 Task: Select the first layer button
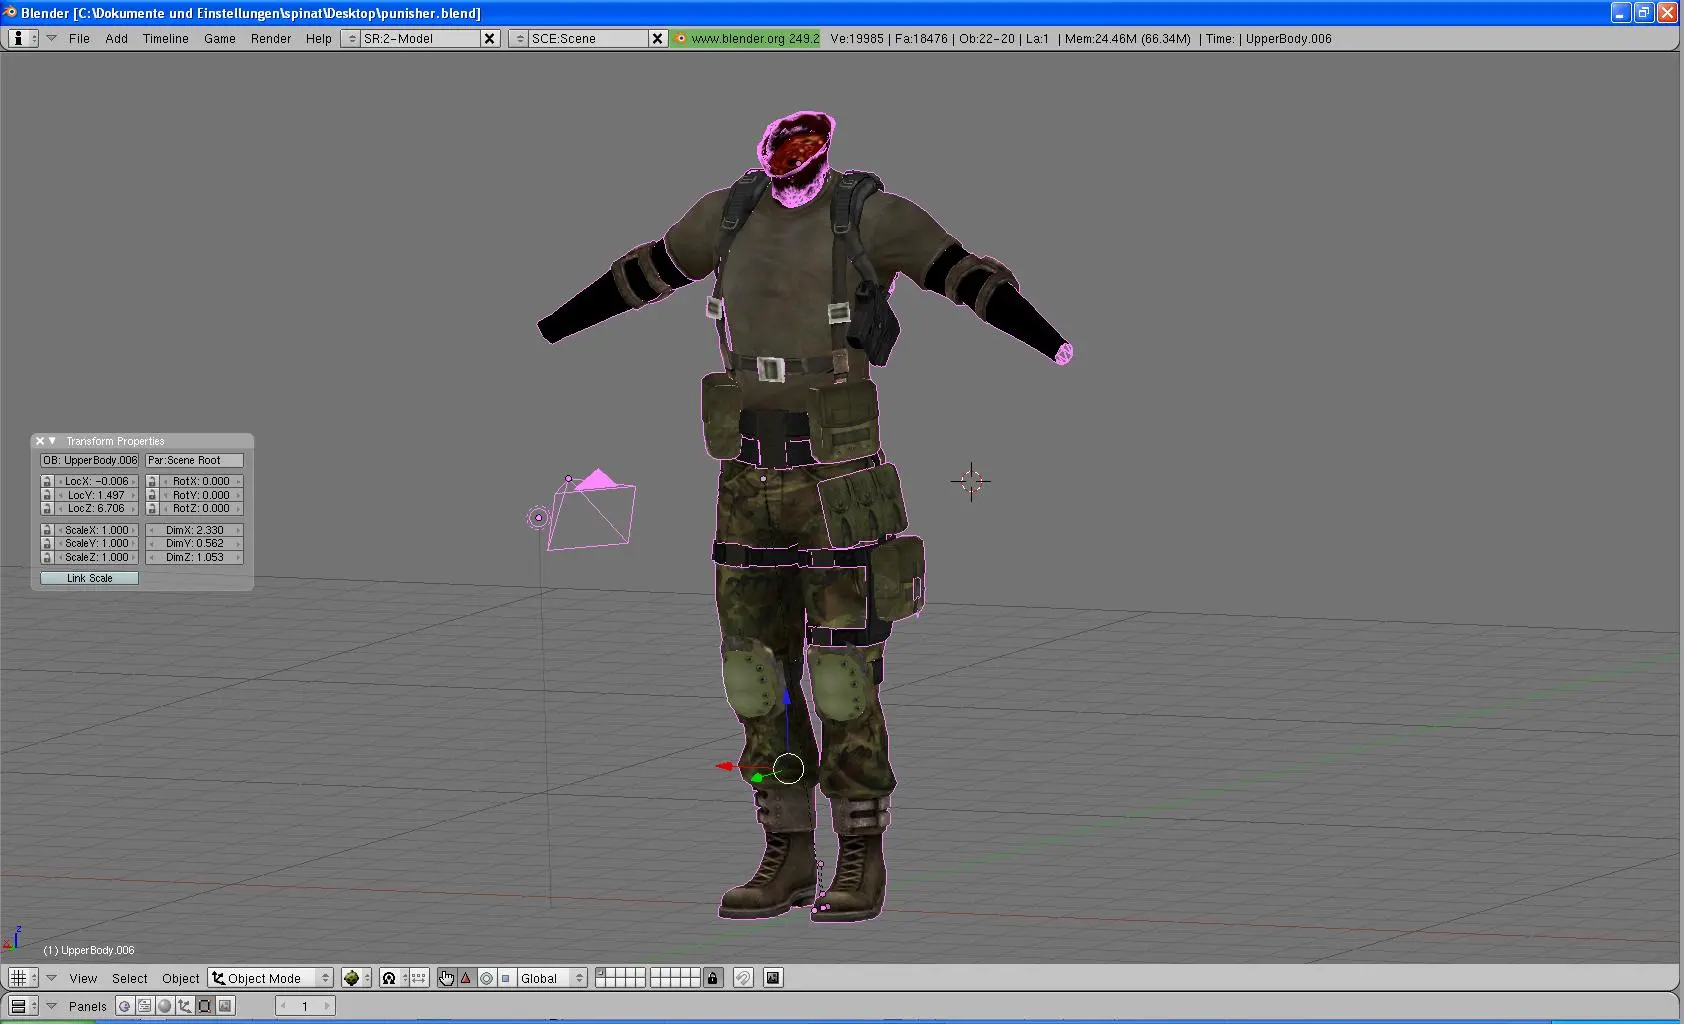click(601, 973)
